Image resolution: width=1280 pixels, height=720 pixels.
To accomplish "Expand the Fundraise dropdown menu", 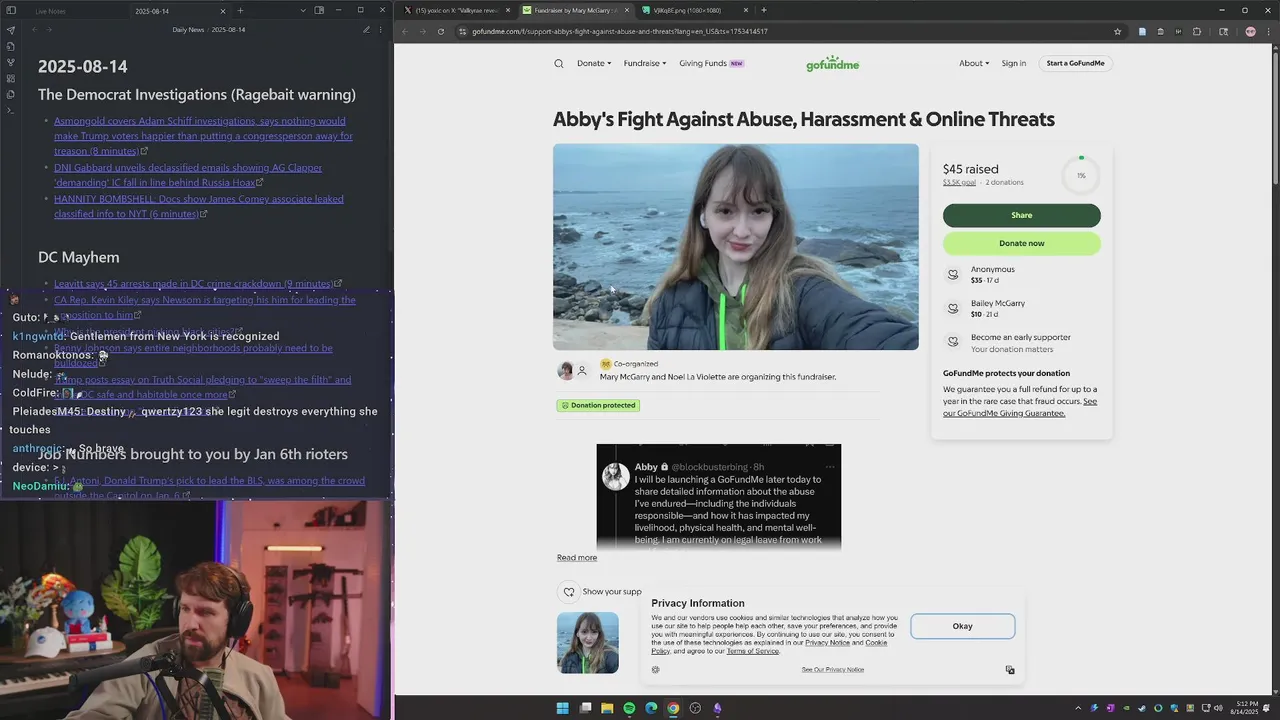I will tap(645, 63).
